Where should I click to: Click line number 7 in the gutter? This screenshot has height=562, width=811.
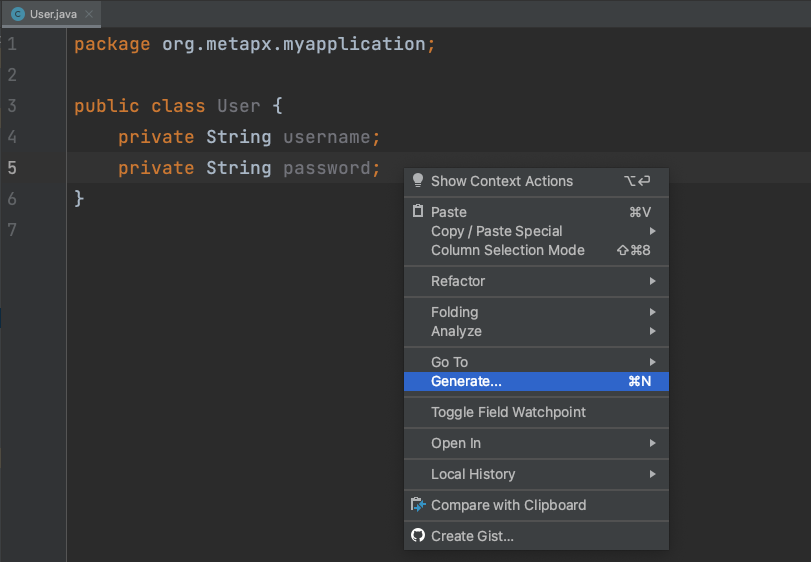click(x=12, y=230)
